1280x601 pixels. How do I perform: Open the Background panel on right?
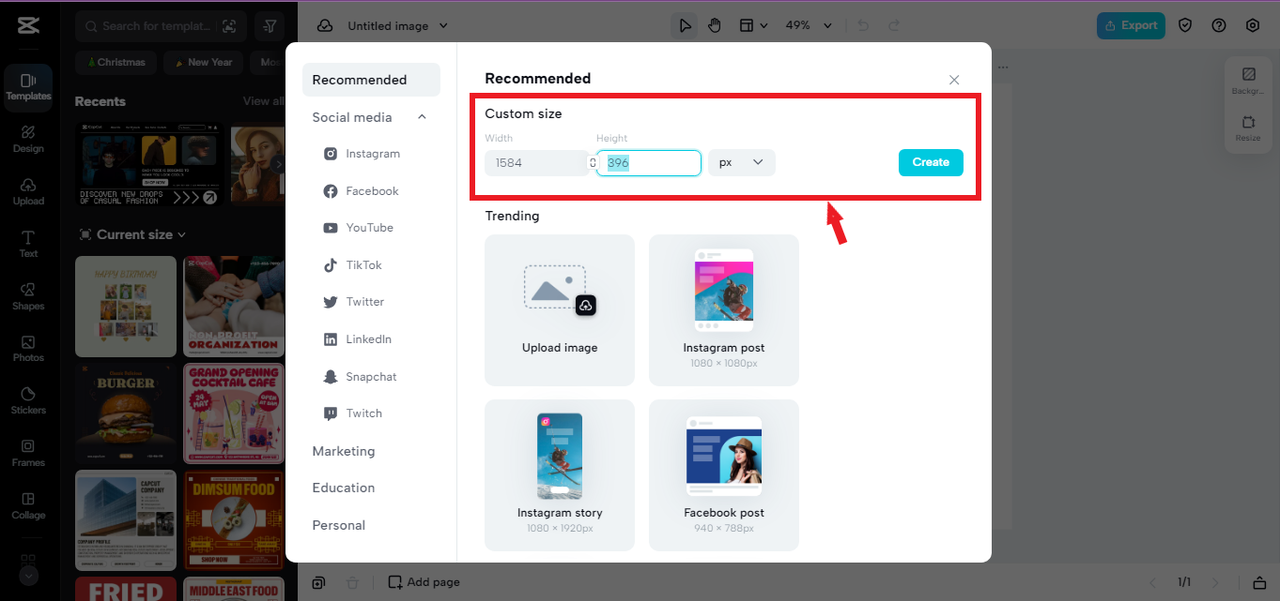coord(1248,81)
